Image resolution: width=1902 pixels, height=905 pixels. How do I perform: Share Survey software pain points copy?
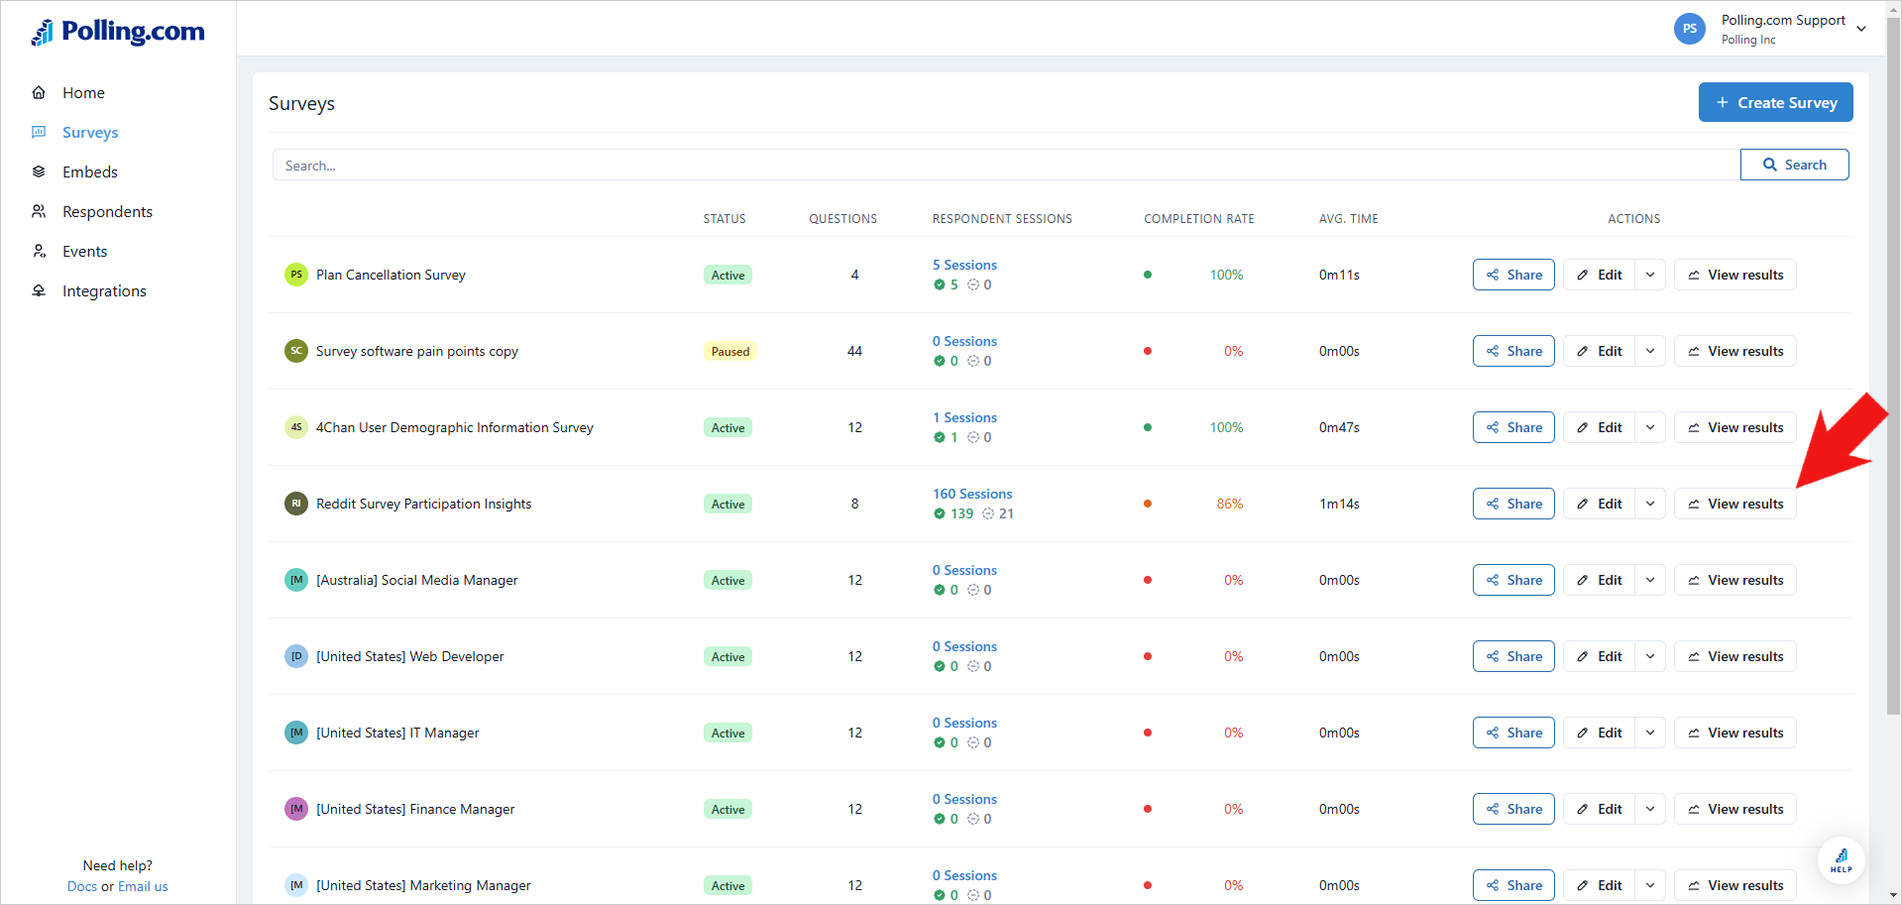click(1513, 351)
